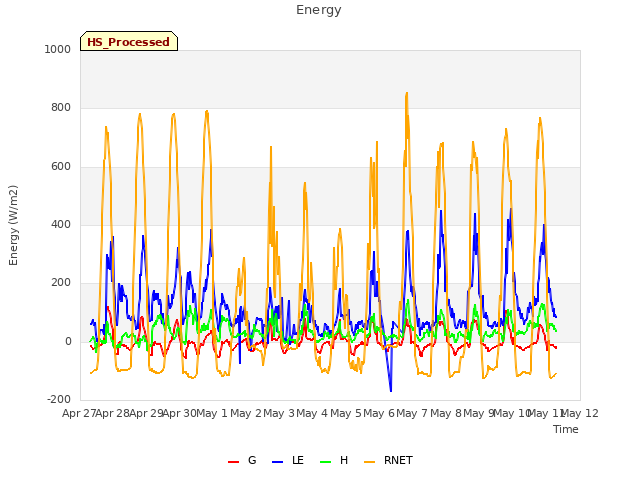
Task: Click the 1000 y-axis tick label
Action: coord(58,49)
